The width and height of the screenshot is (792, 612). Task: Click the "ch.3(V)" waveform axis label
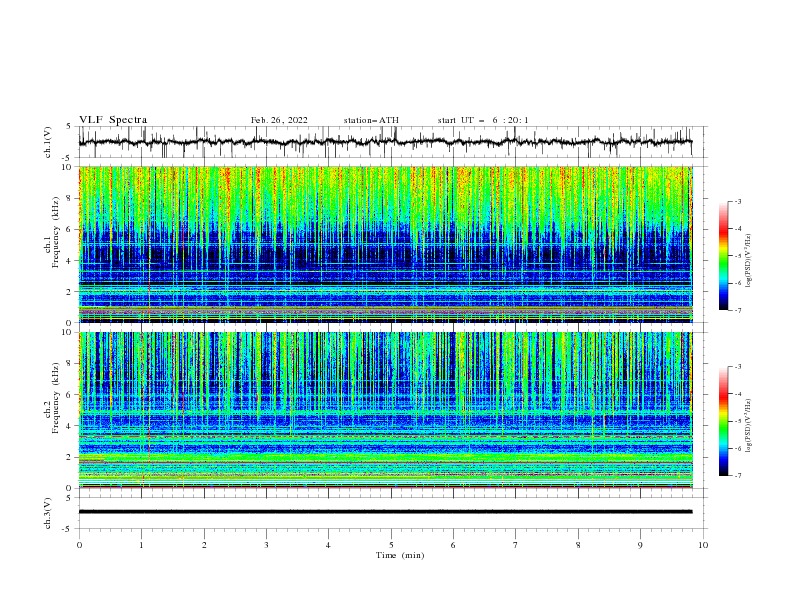48,513
